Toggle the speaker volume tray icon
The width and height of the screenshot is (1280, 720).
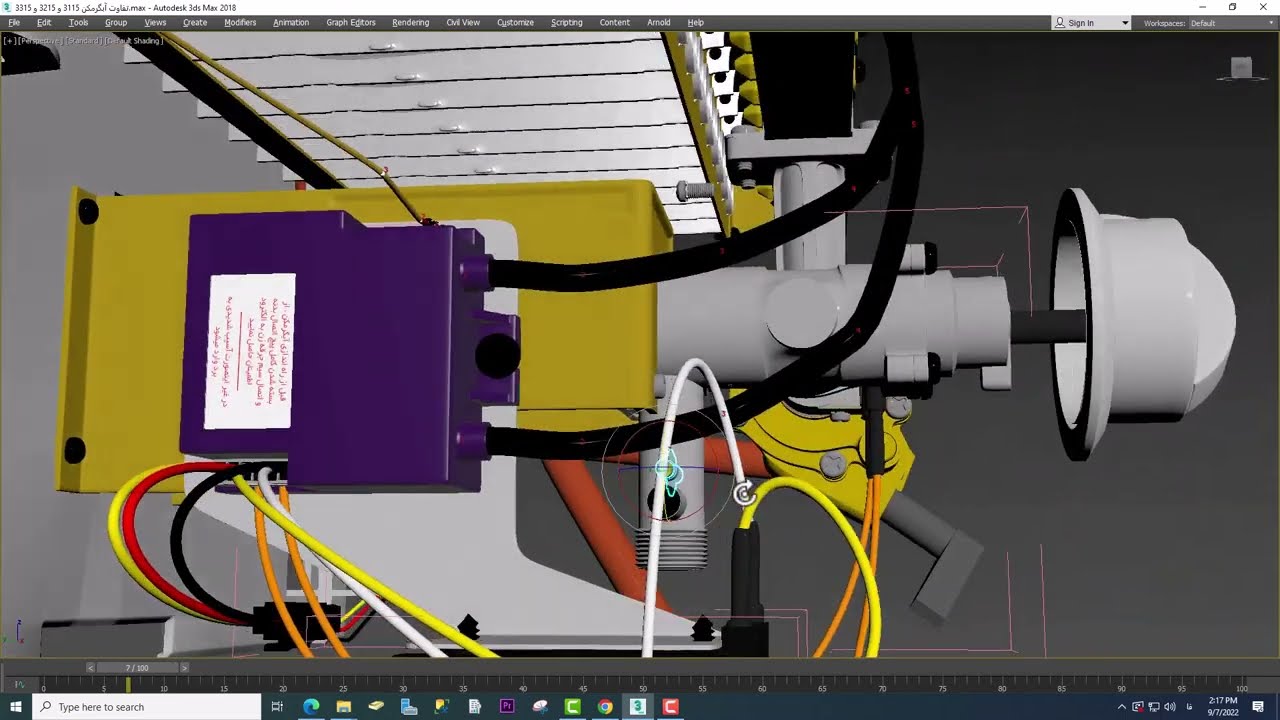1170,707
